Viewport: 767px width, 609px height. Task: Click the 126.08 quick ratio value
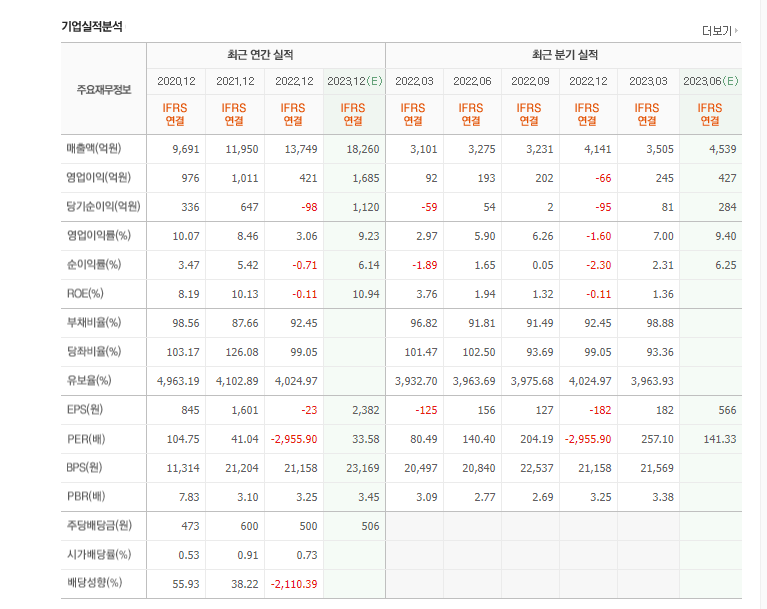[242, 352]
